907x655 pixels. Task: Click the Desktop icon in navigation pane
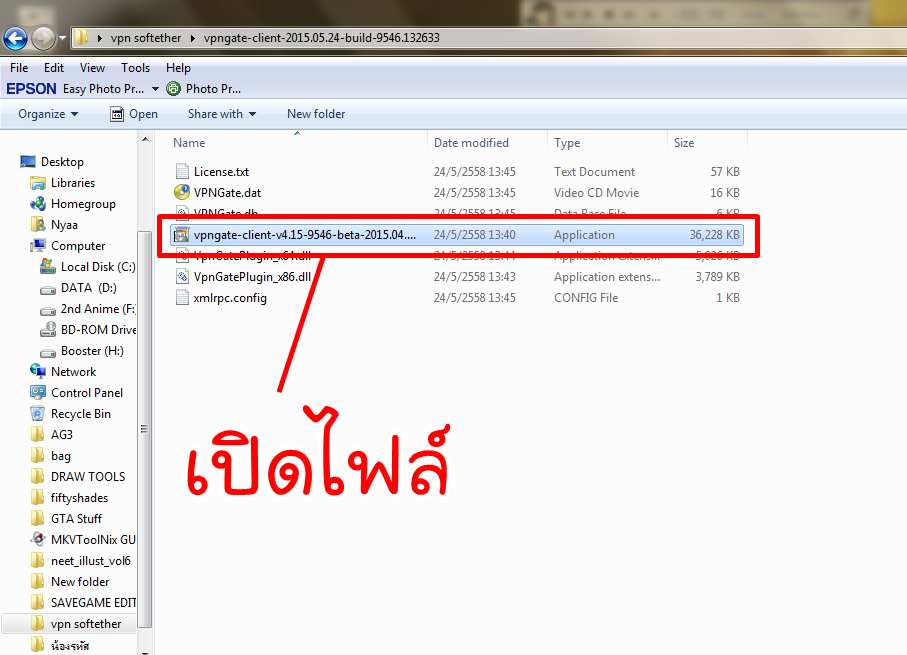28,161
